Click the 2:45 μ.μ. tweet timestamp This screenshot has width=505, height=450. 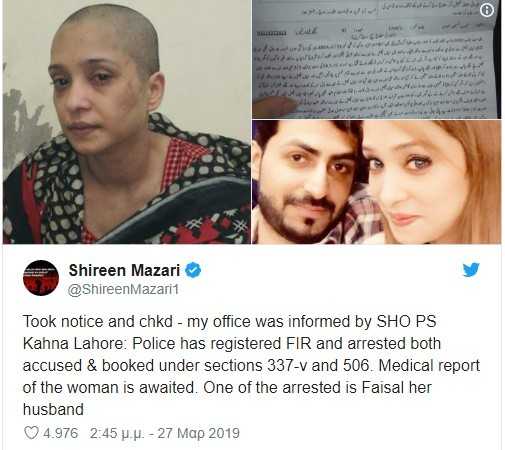117,433
